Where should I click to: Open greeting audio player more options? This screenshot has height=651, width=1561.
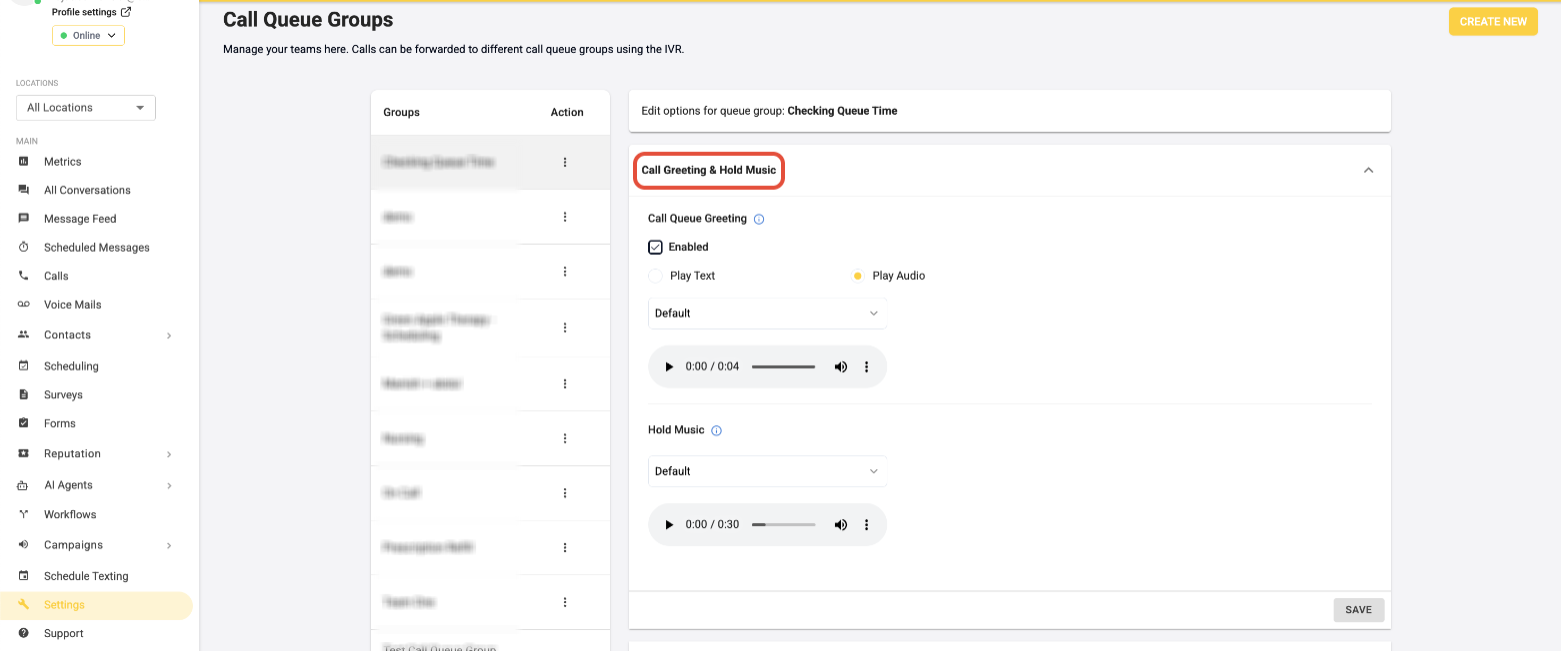coord(867,367)
